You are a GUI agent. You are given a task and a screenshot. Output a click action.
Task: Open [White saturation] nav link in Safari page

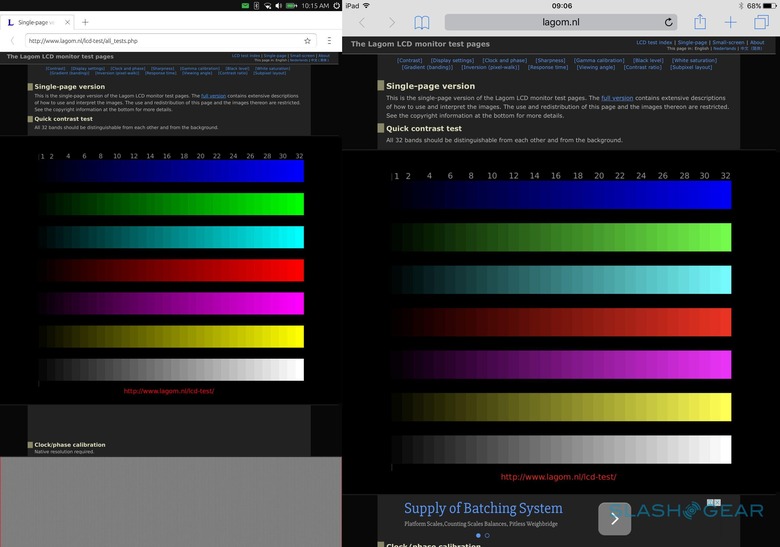(694, 61)
